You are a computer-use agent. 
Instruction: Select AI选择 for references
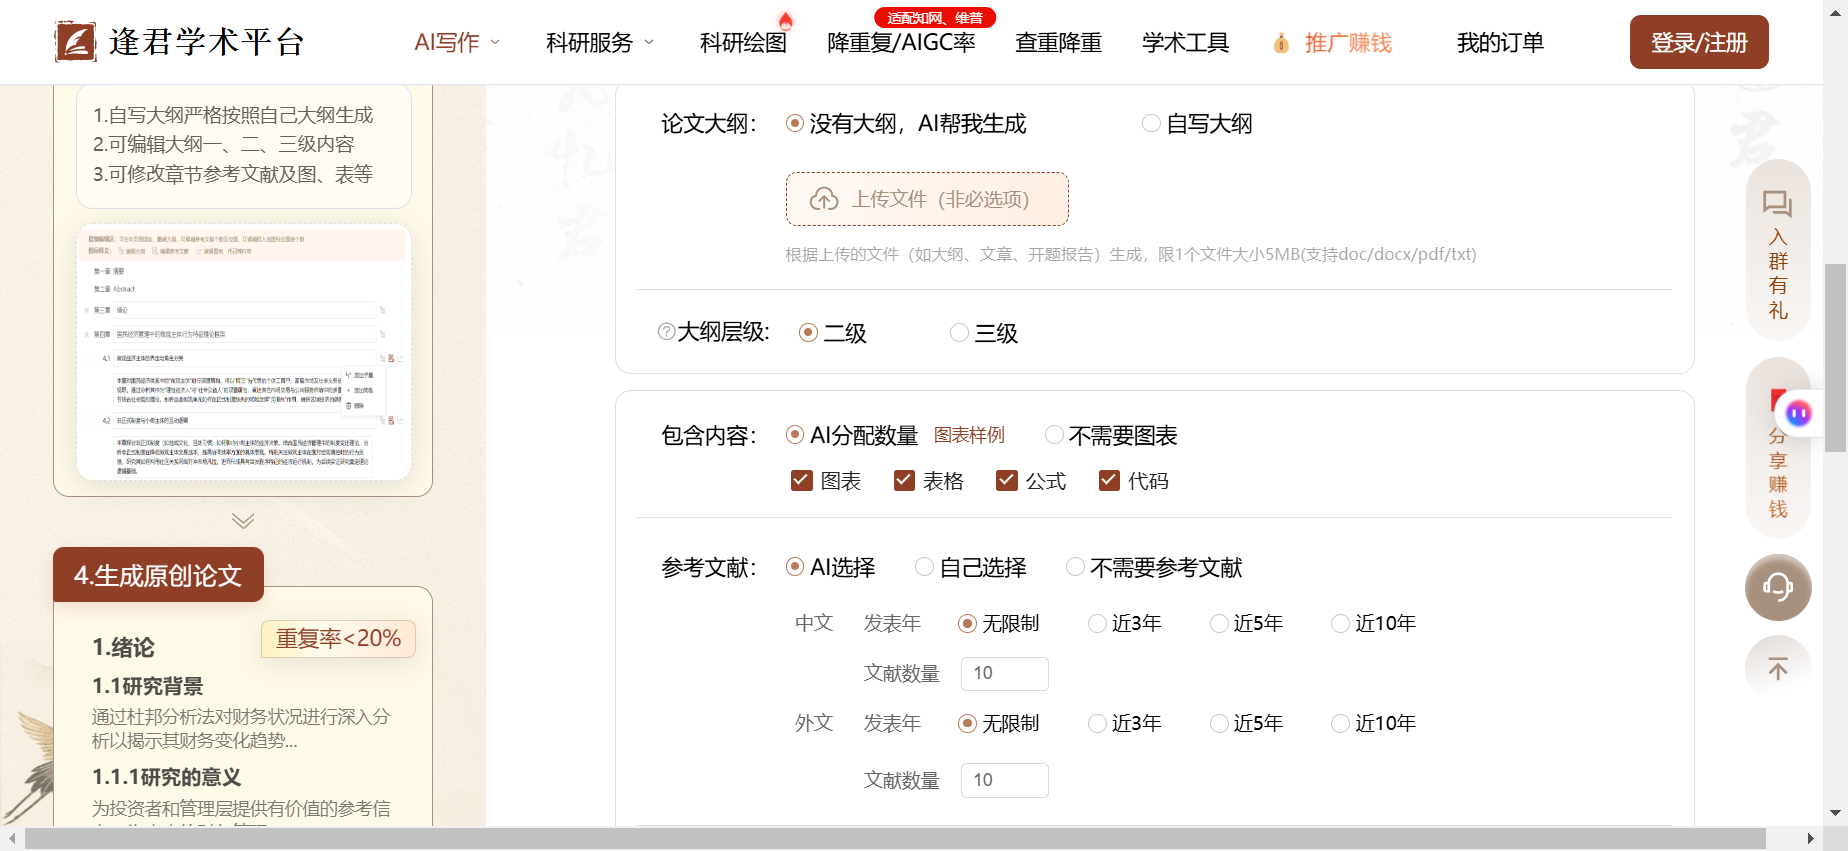coord(795,566)
